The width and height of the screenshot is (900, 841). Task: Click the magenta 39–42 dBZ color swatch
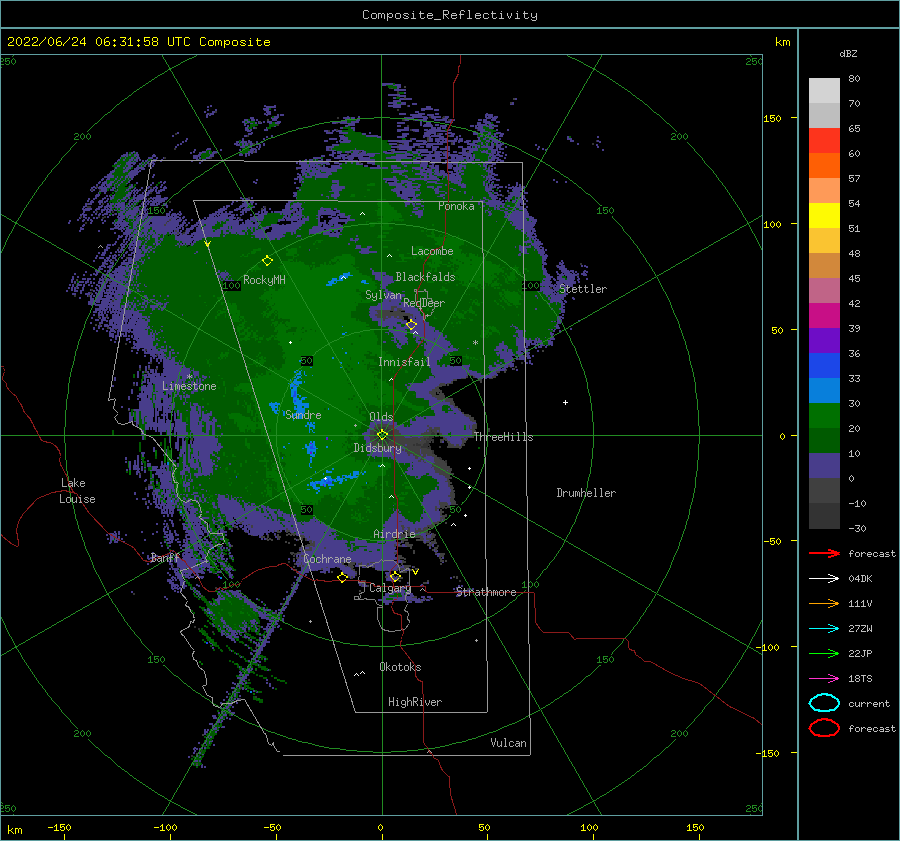[824, 315]
